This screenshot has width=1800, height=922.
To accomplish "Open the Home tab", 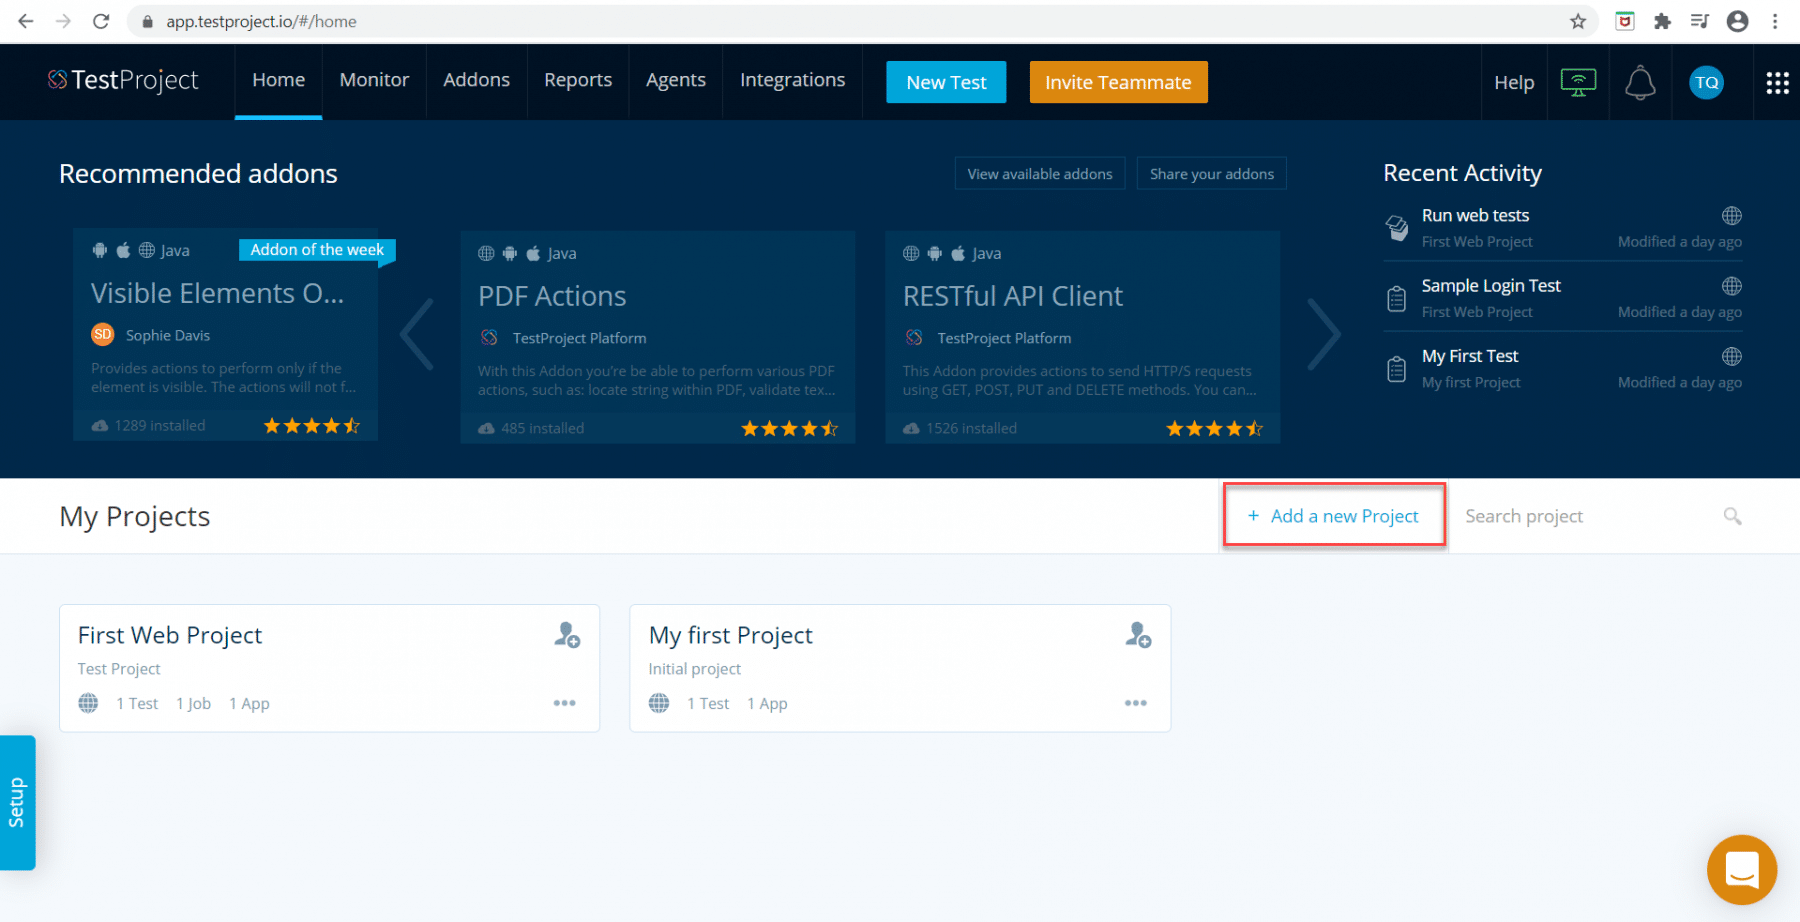I will [x=278, y=80].
